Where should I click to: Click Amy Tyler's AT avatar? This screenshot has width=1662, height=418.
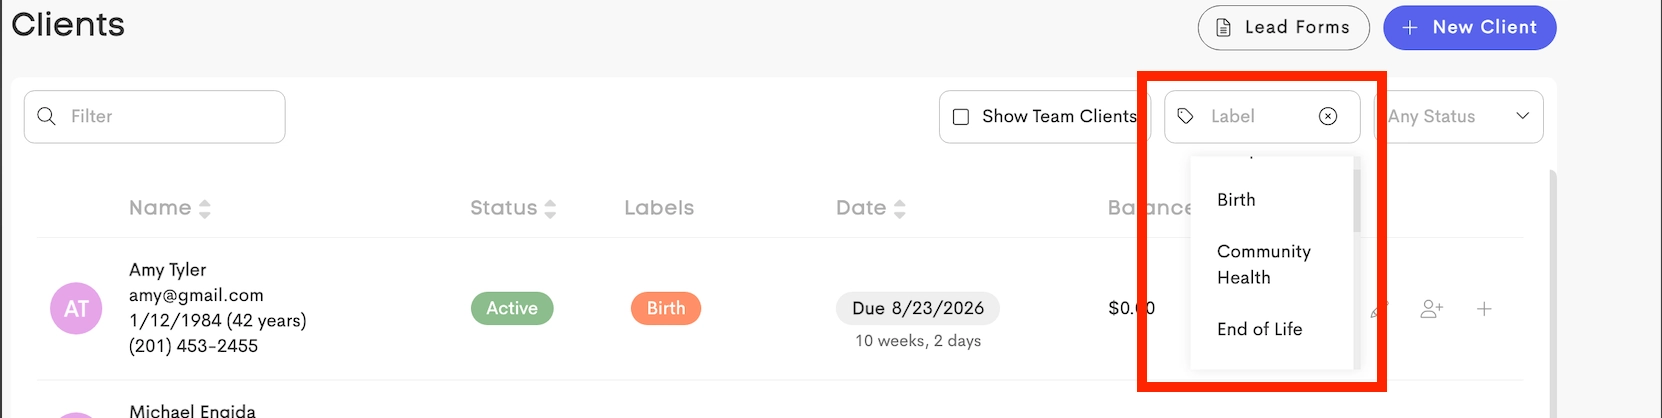point(76,309)
